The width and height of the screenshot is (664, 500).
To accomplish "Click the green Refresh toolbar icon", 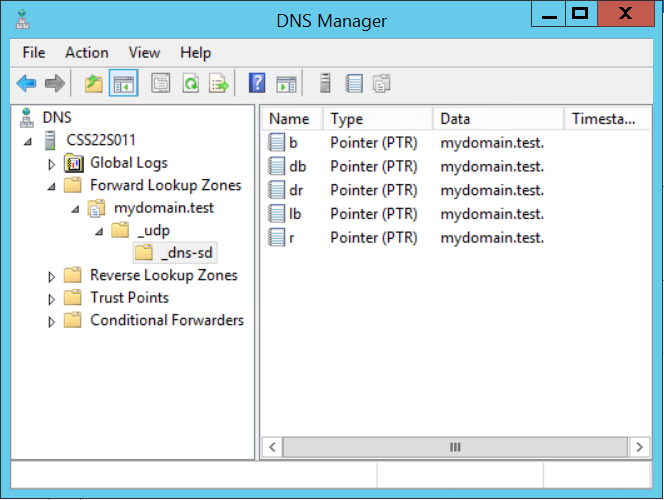I will pos(189,84).
